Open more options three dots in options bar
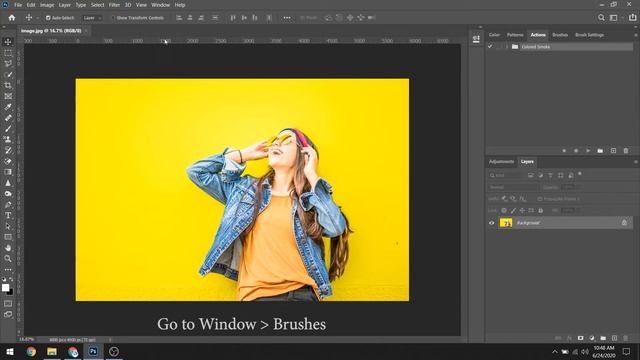640x360 pixels. point(287,18)
